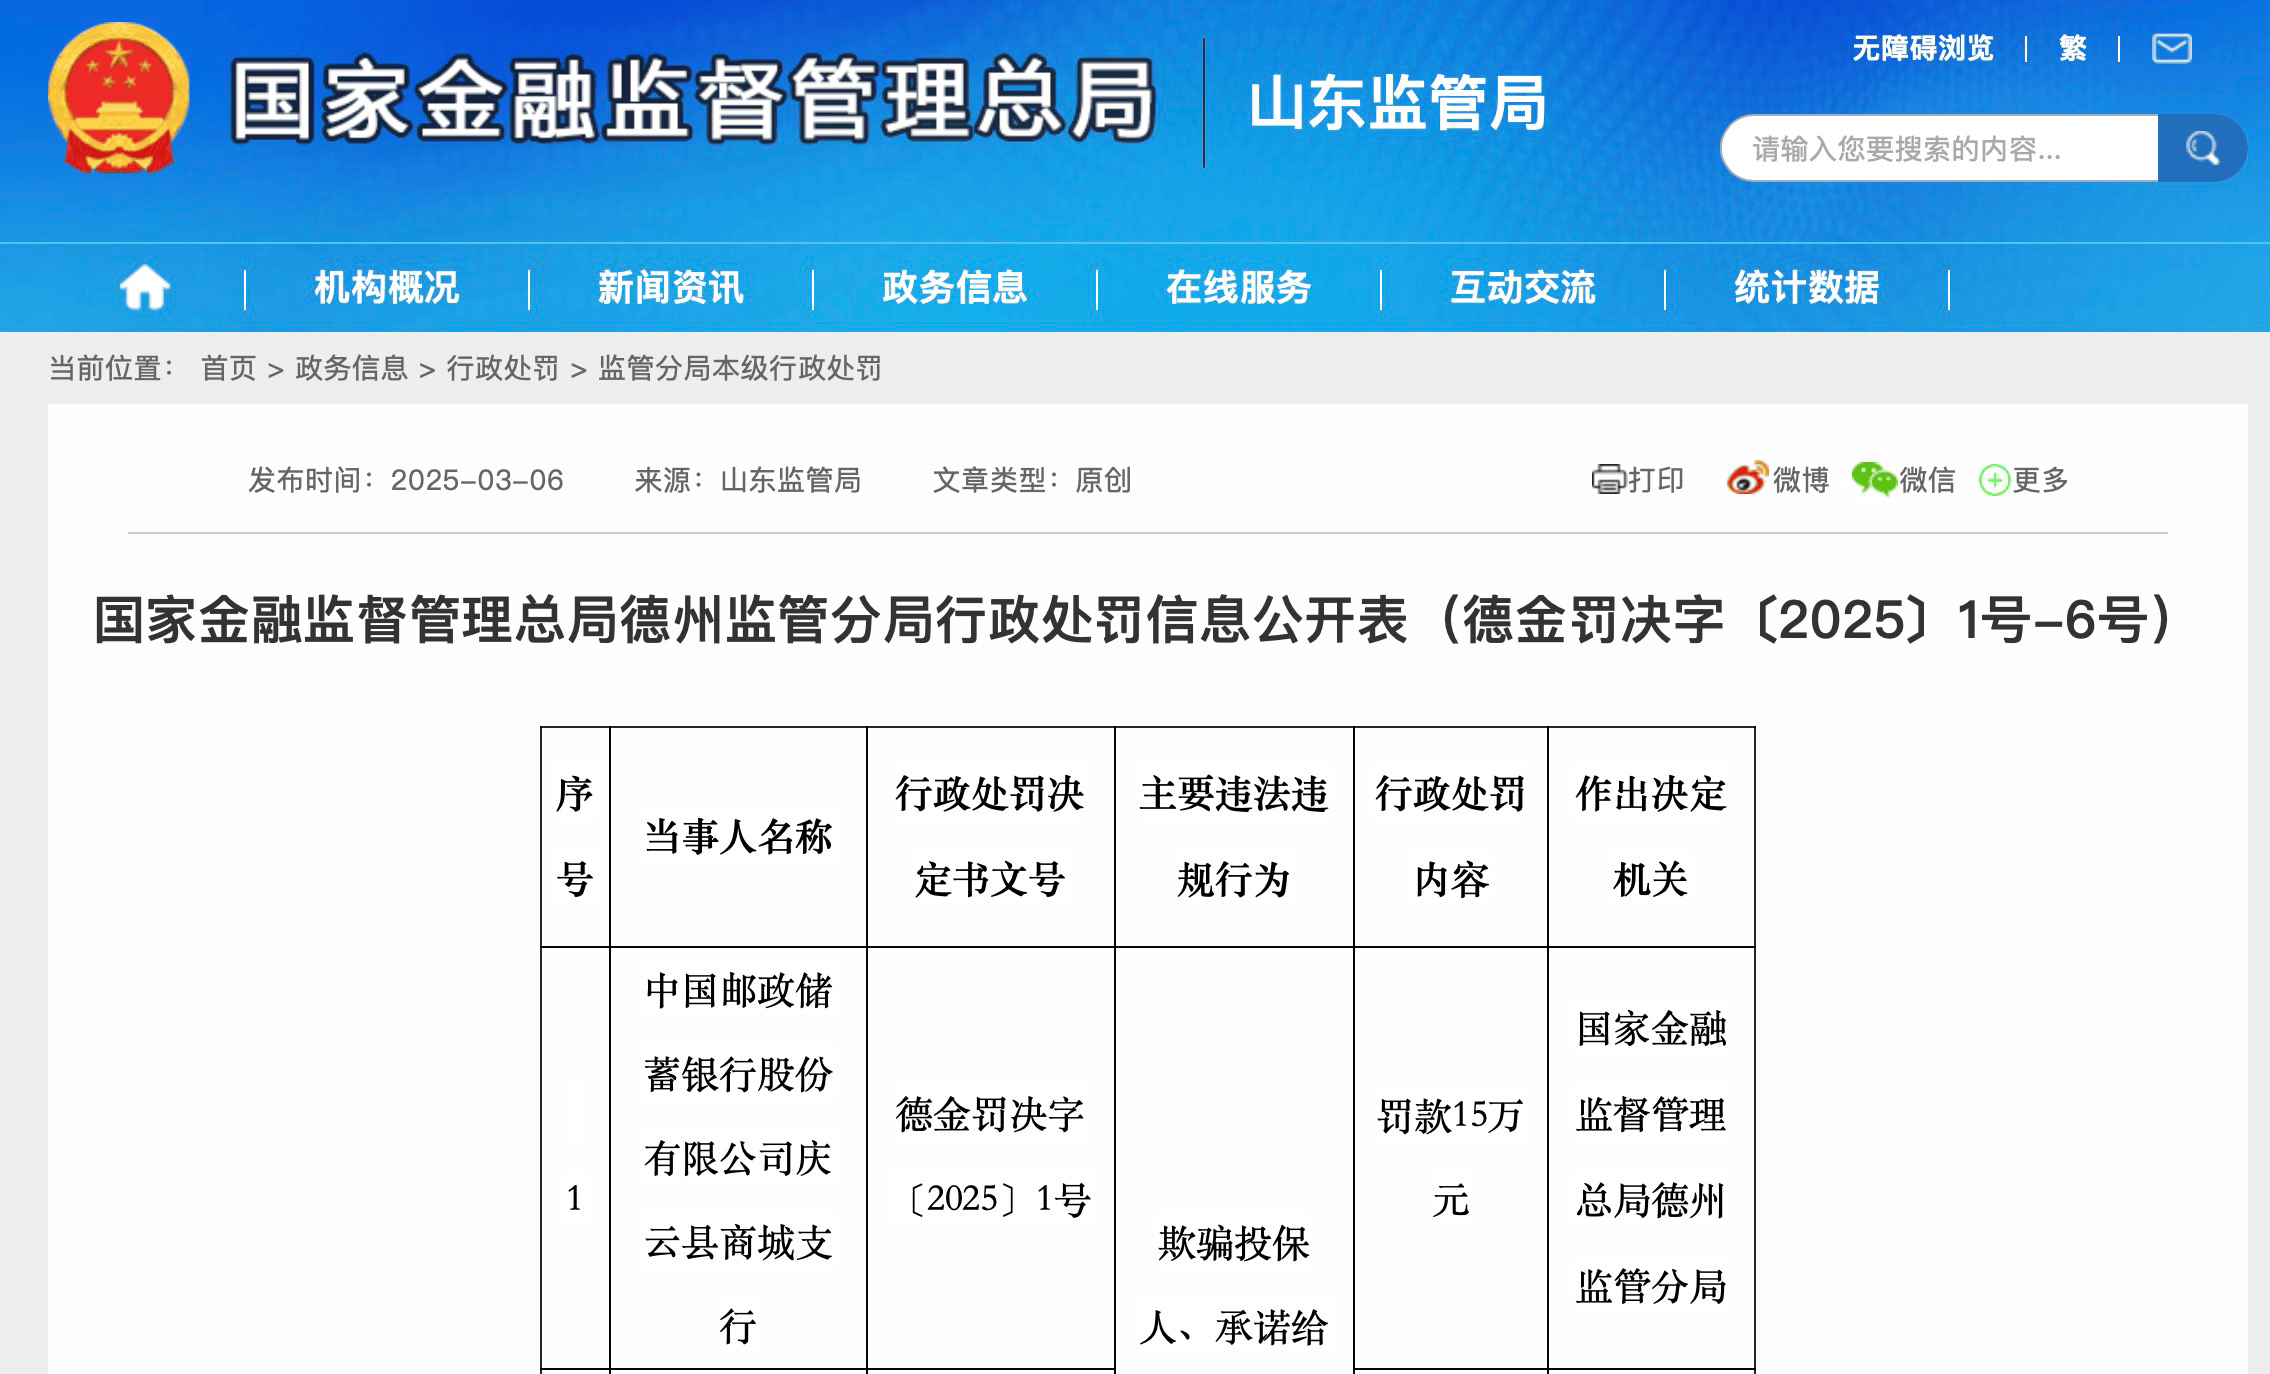Focus the search input field
The image size is (2270, 1374).
[1939, 148]
